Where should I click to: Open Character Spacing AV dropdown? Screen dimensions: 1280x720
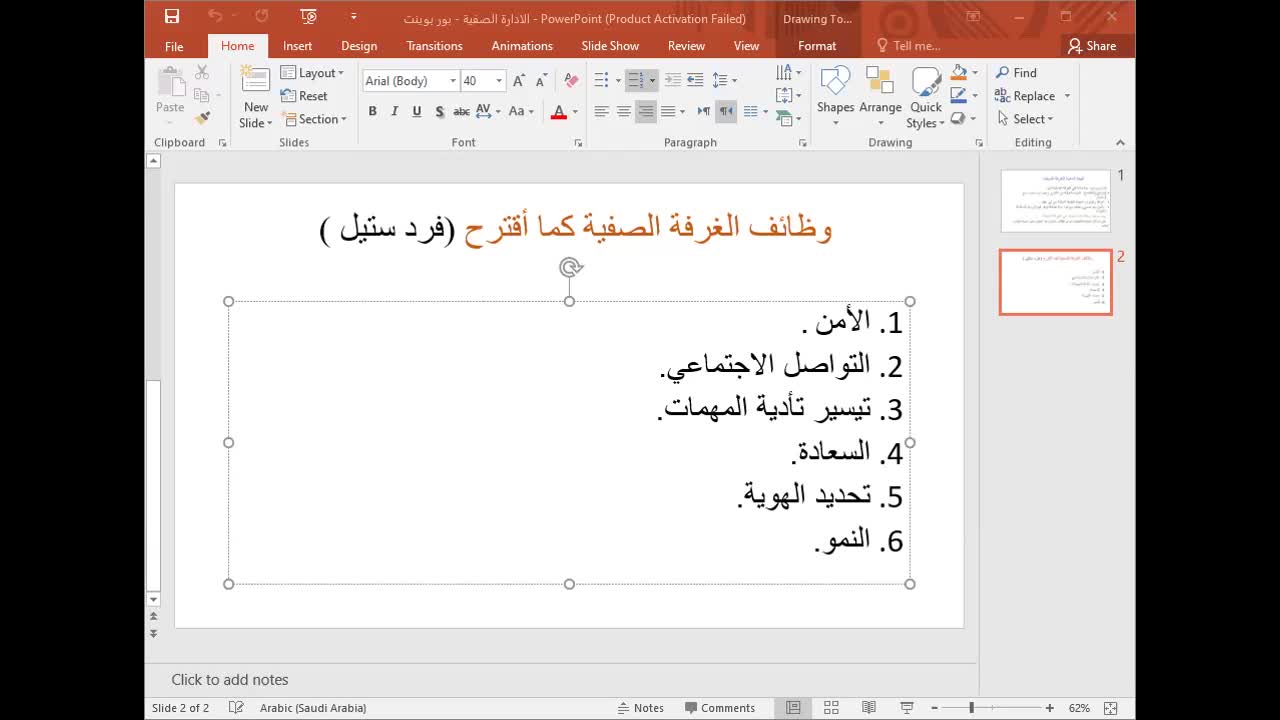point(488,111)
